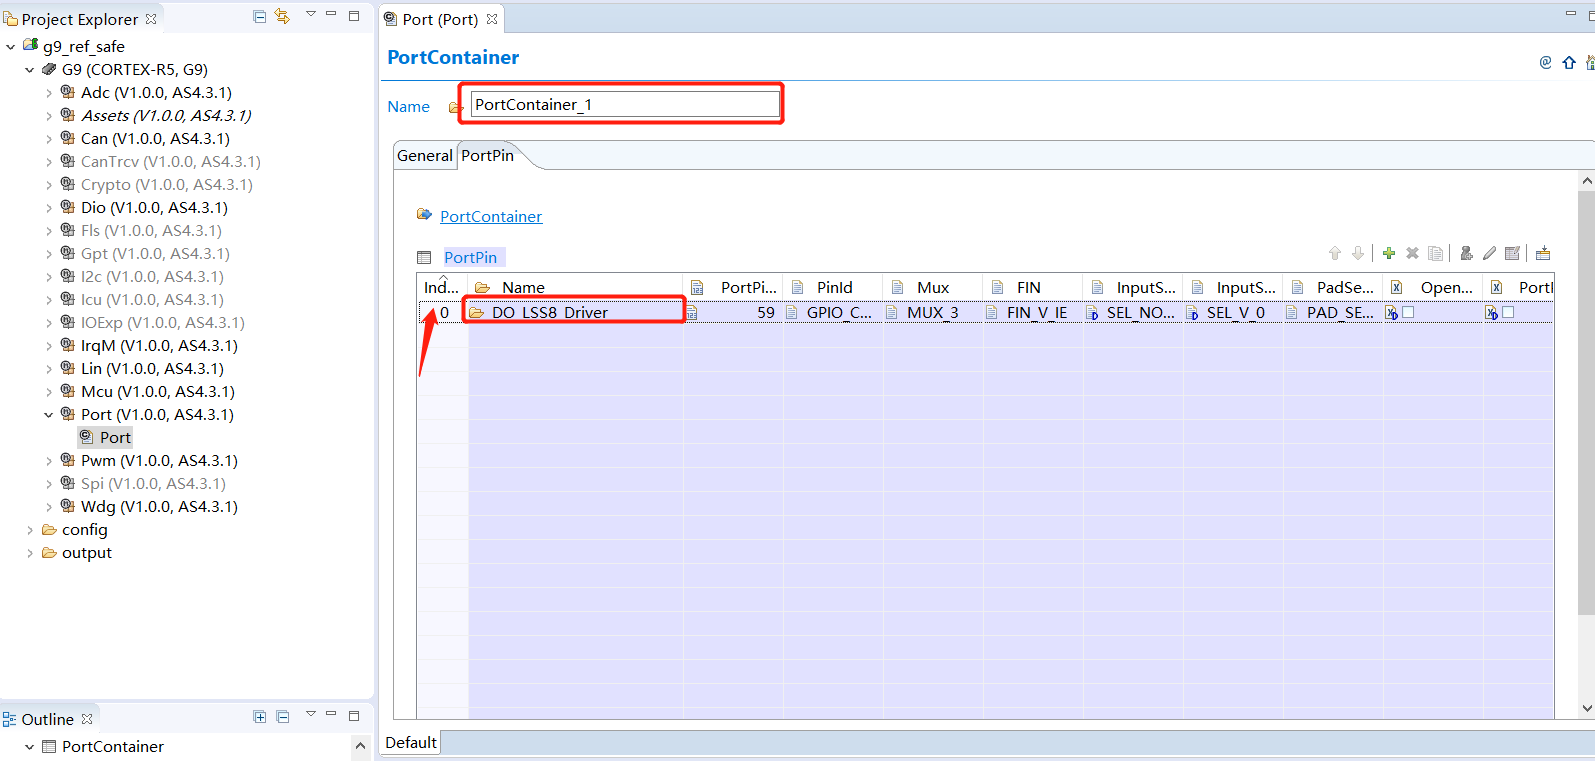The height and width of the screenshot is (761, 1595).
Task: Click the up-arrow navigate parent icon top right
Action: click(x=1569, y=62)
